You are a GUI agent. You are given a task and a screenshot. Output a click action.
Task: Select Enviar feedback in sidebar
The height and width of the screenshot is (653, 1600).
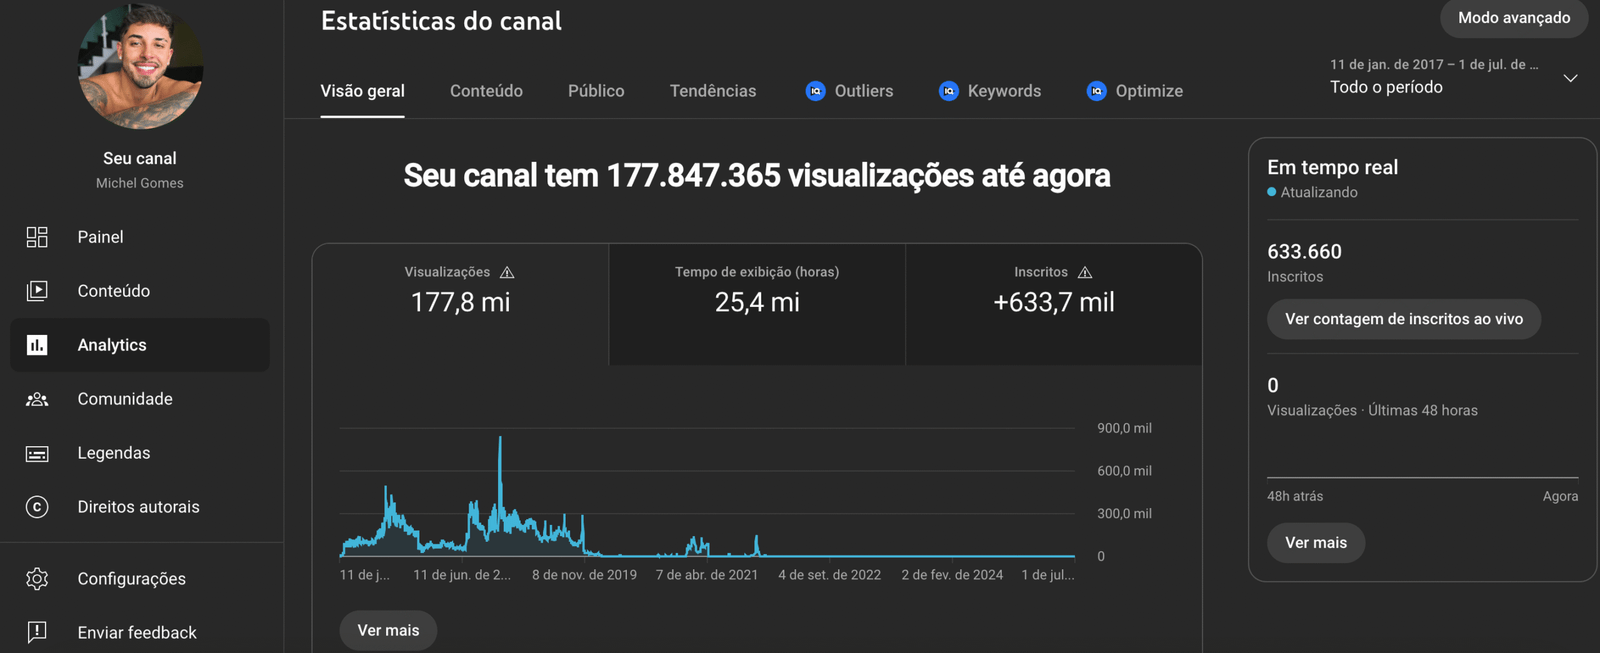pos(140,632)
